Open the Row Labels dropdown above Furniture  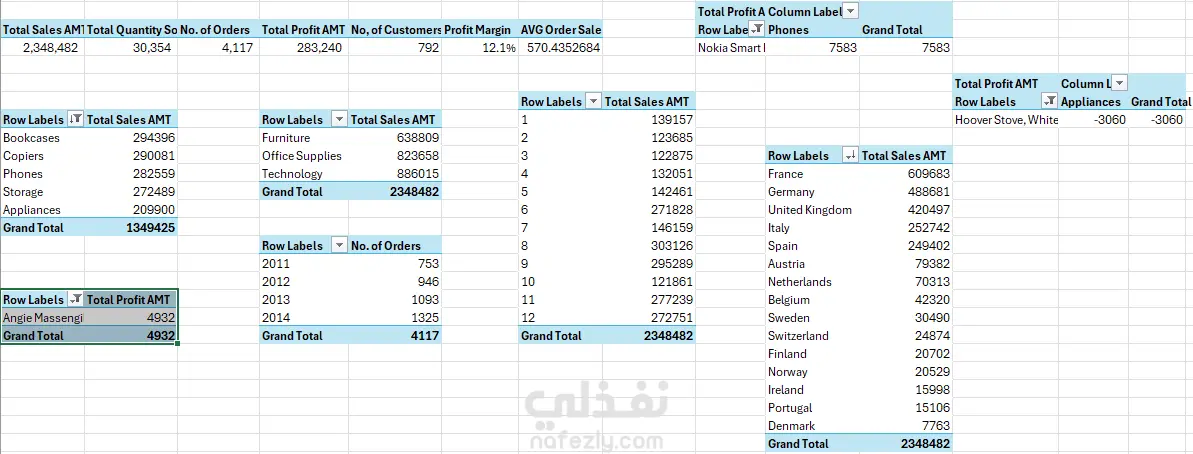(340, 120)
